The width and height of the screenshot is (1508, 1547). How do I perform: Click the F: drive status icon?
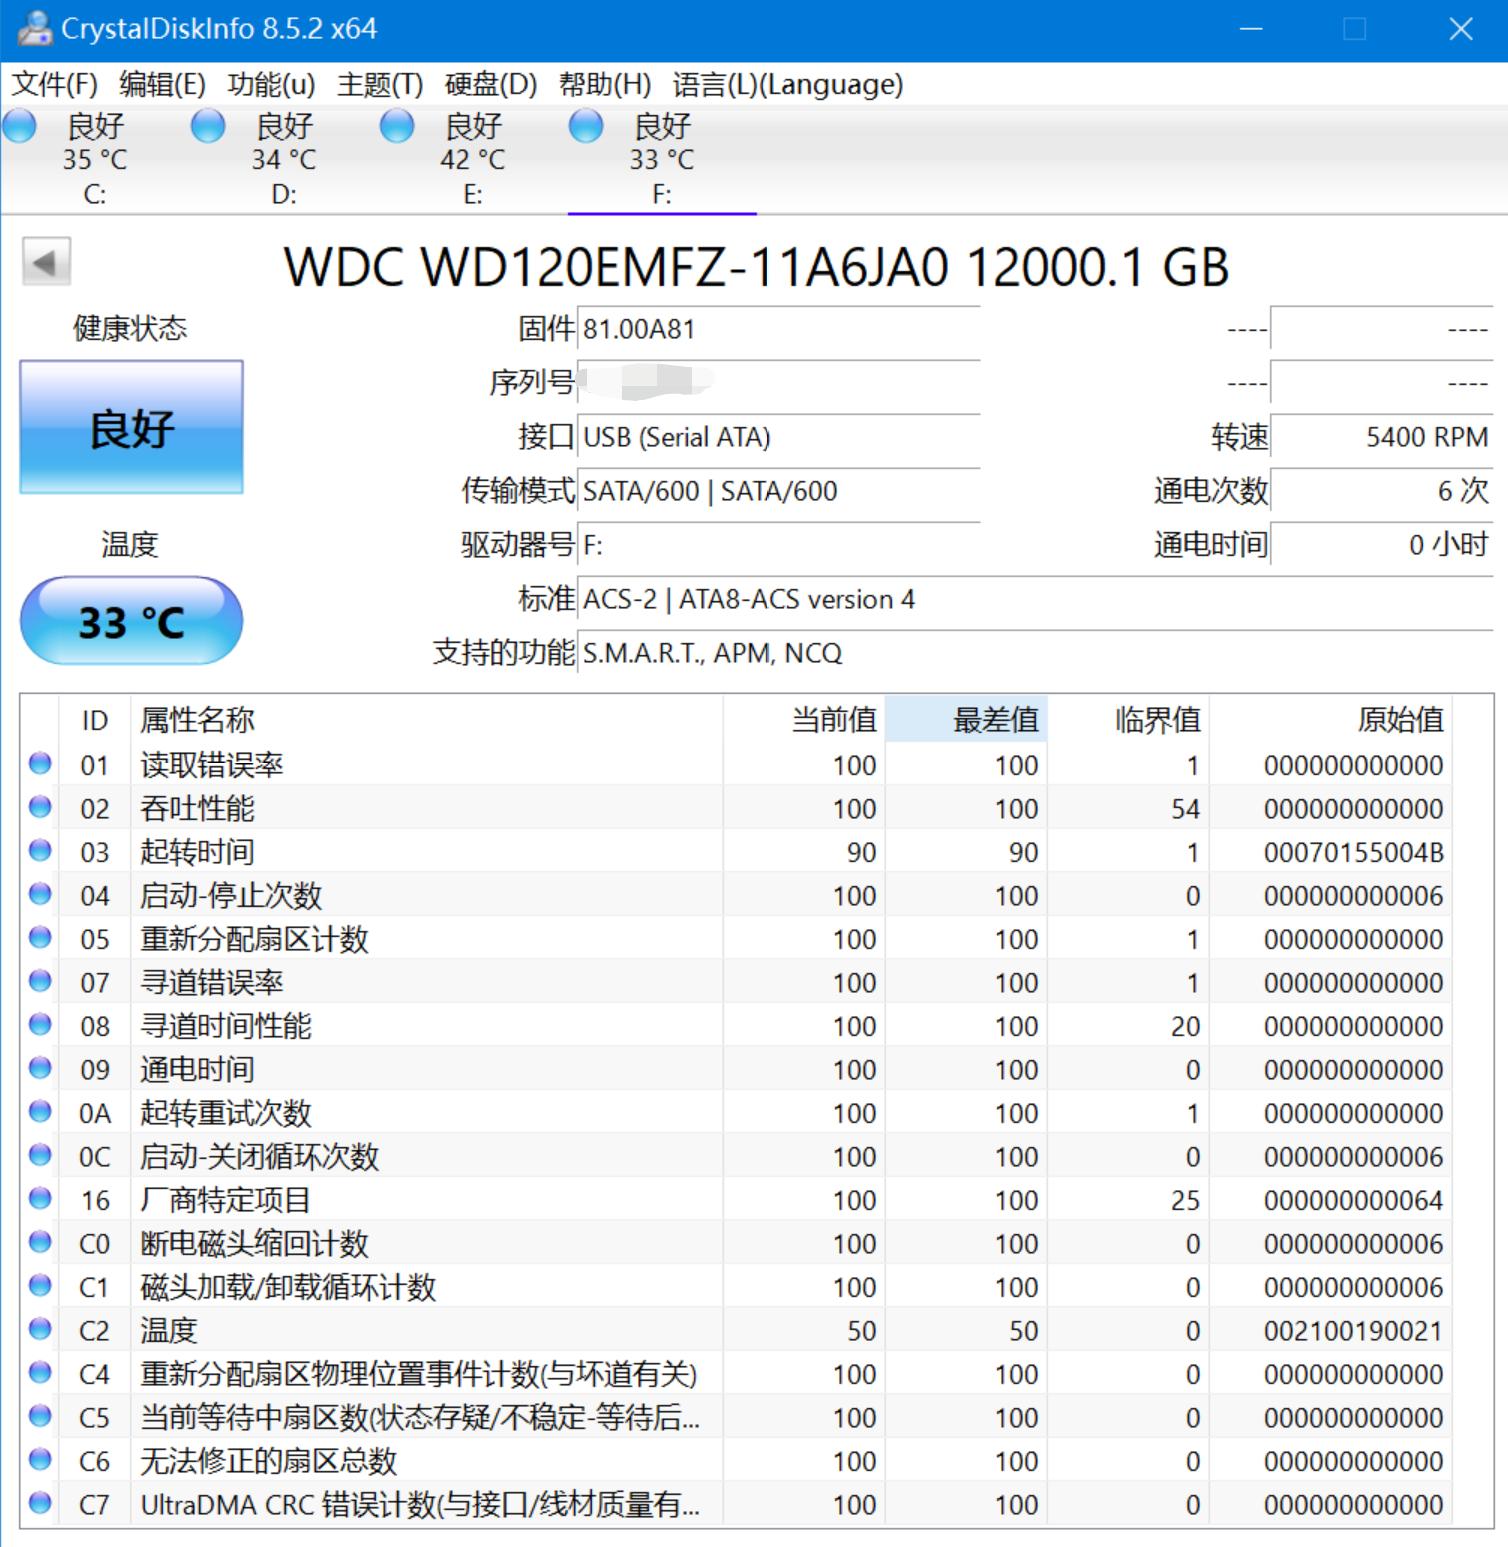[x=584, y=127]
